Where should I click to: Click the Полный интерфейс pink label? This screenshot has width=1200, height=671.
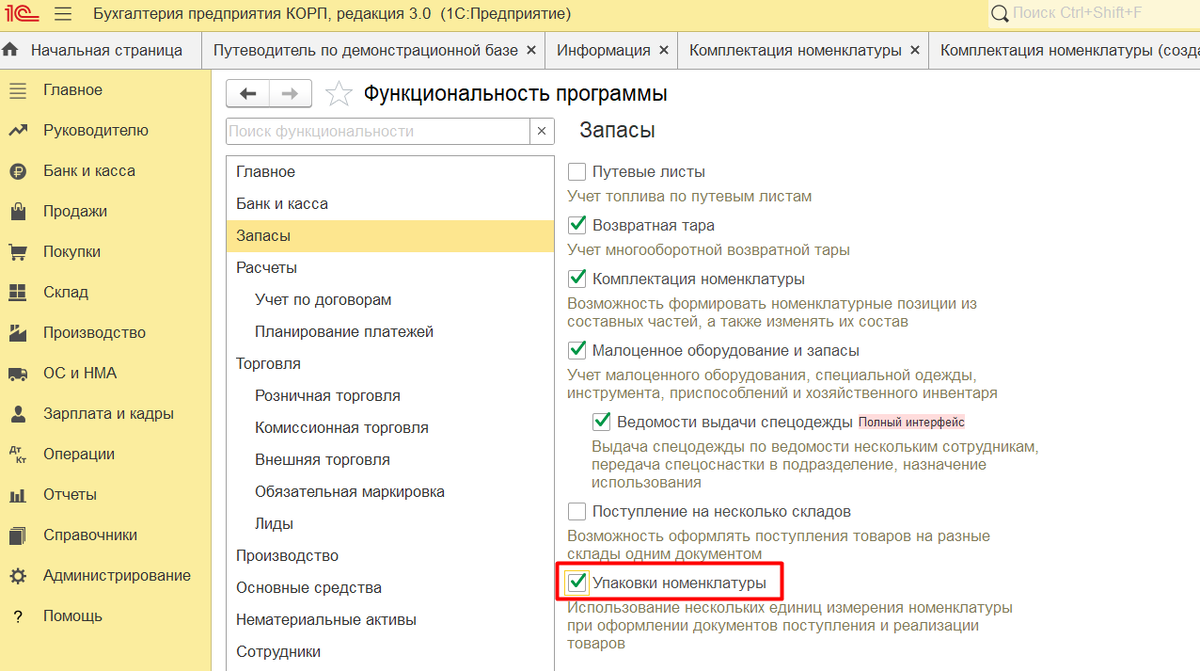pos(911,422)
